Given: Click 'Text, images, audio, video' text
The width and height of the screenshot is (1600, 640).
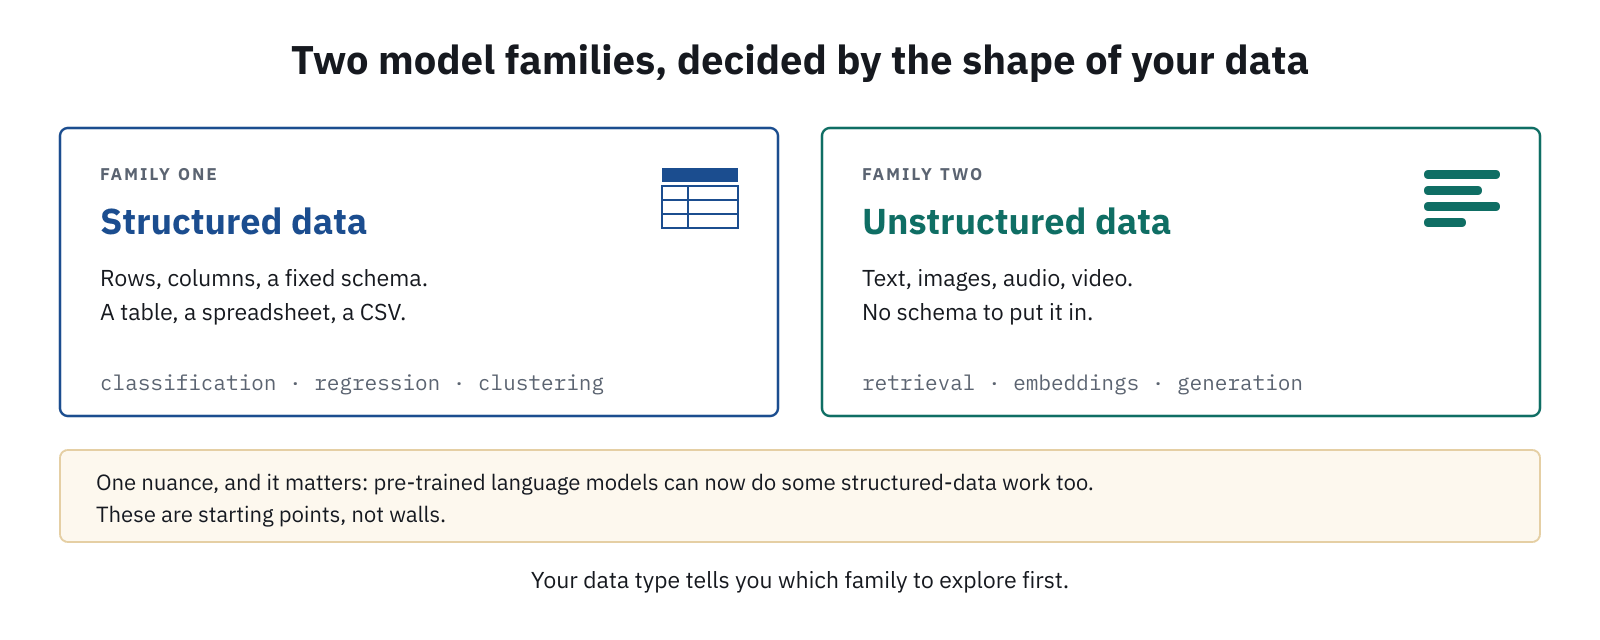Looking at the screenshot, I should pyautogui.click(x=997, y=278).
